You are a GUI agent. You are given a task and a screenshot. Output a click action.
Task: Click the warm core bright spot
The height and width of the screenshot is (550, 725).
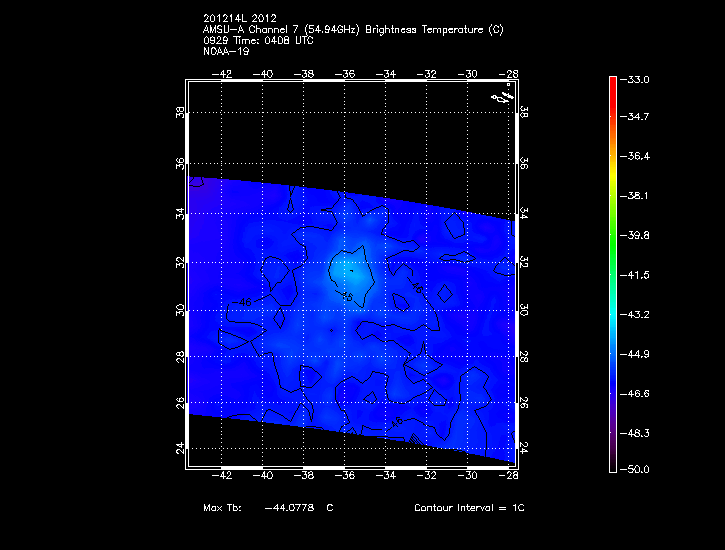pyautogui.click(x=345, y=270)
